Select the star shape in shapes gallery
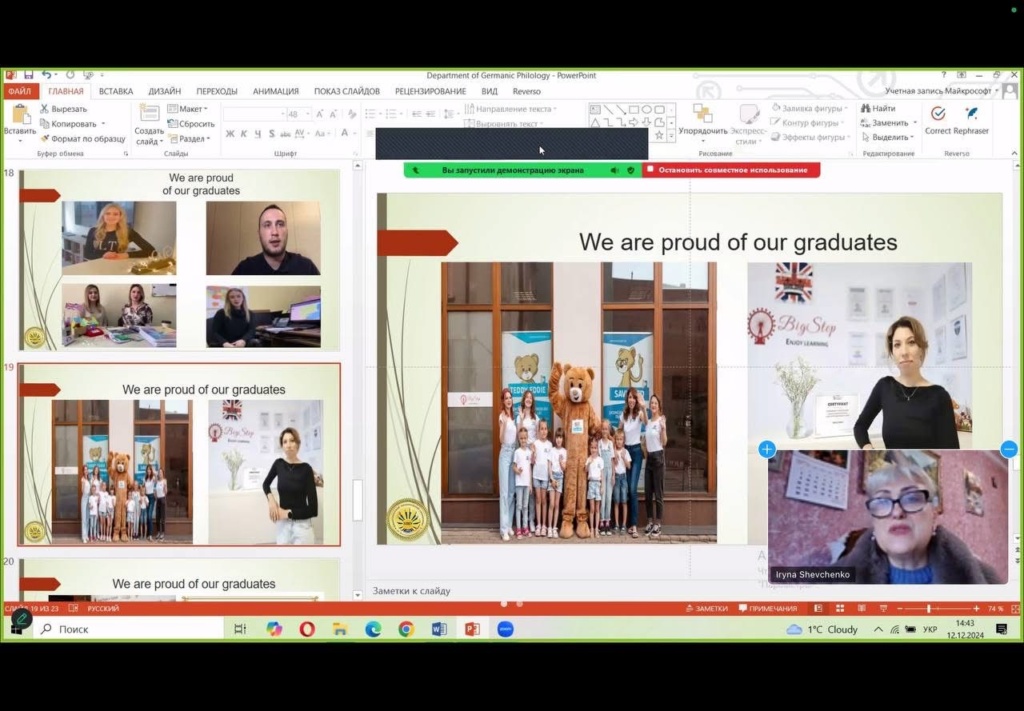 tap(659, 135)
